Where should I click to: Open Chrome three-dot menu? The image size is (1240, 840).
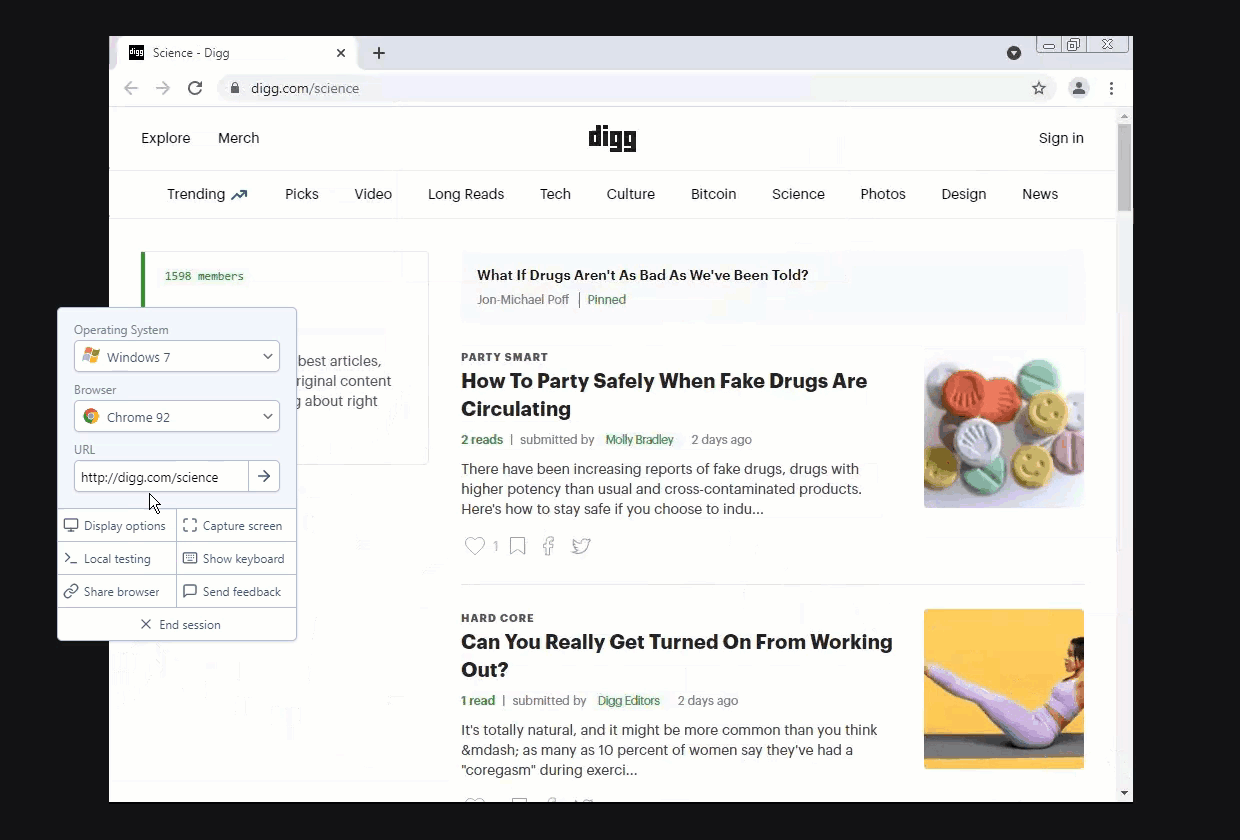(1111, 88)
